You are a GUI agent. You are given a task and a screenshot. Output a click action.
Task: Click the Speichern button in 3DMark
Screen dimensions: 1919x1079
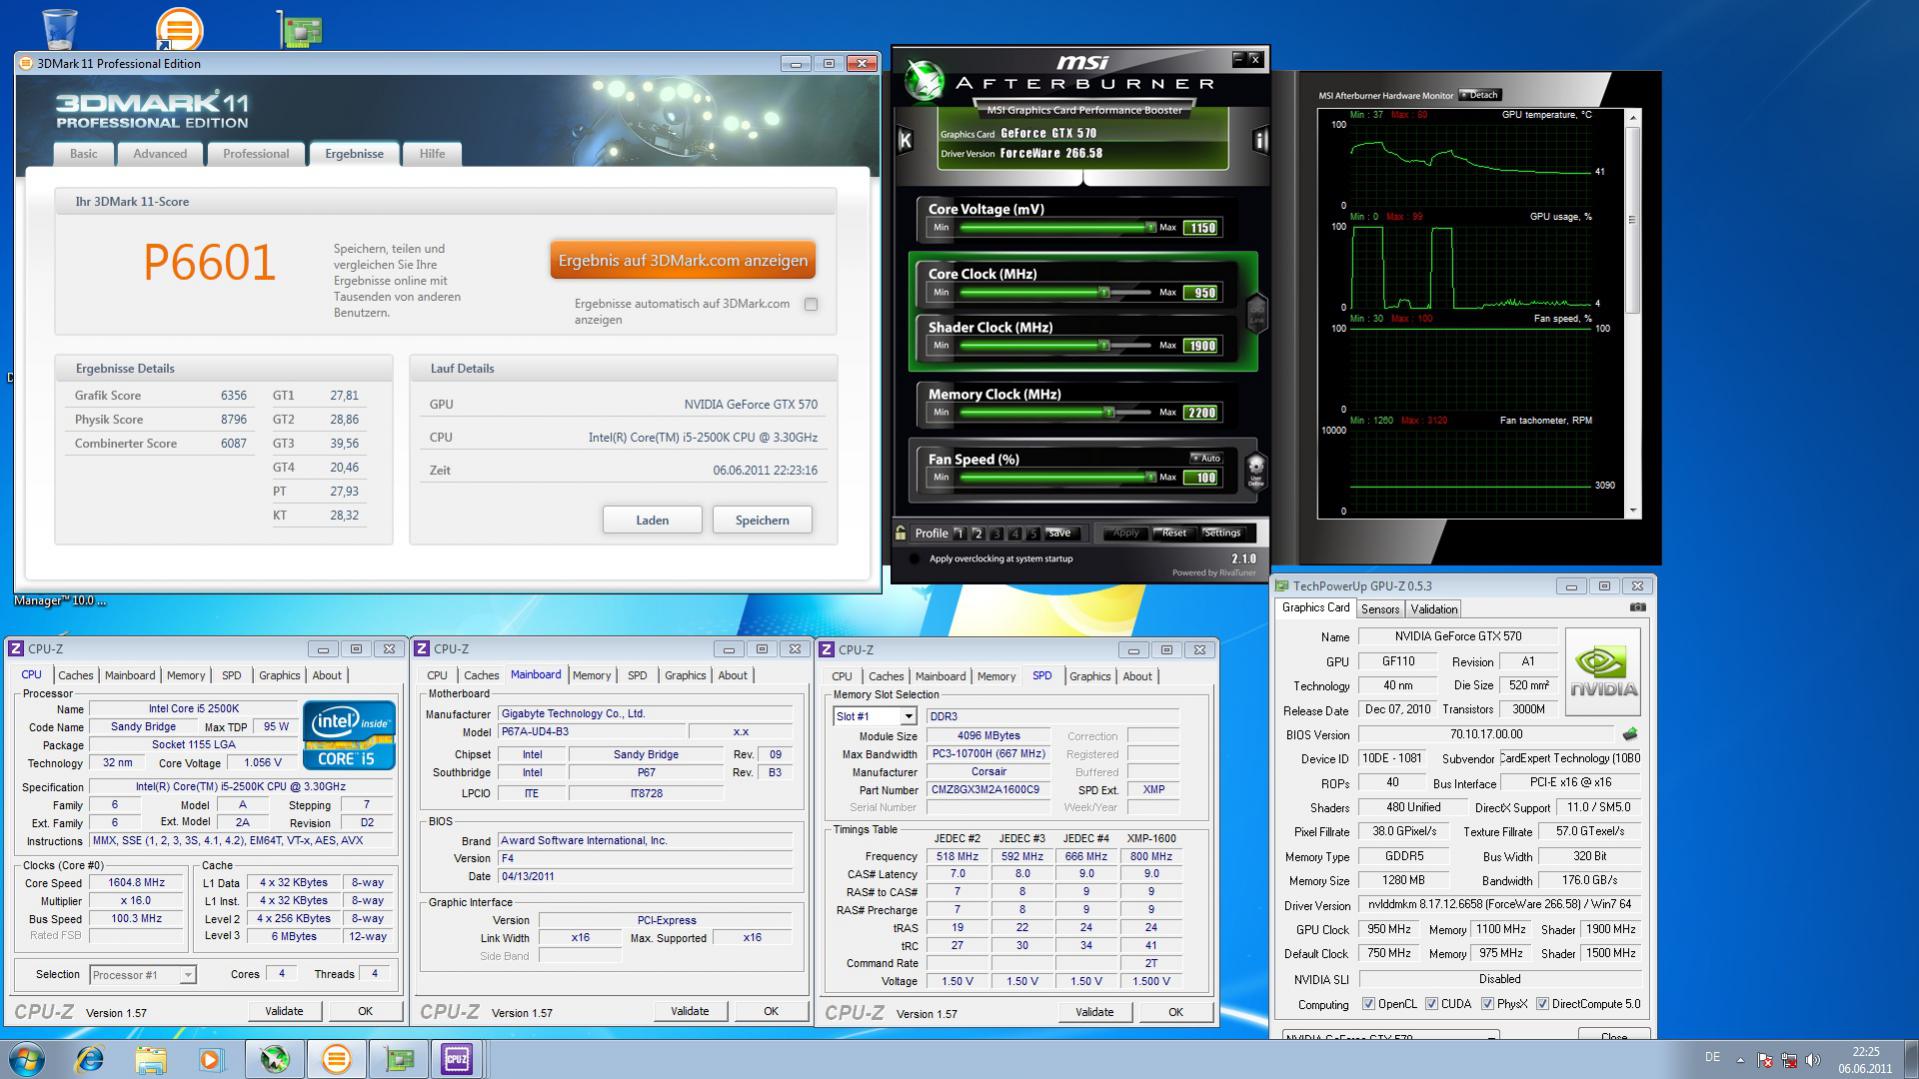pos(762,520)
